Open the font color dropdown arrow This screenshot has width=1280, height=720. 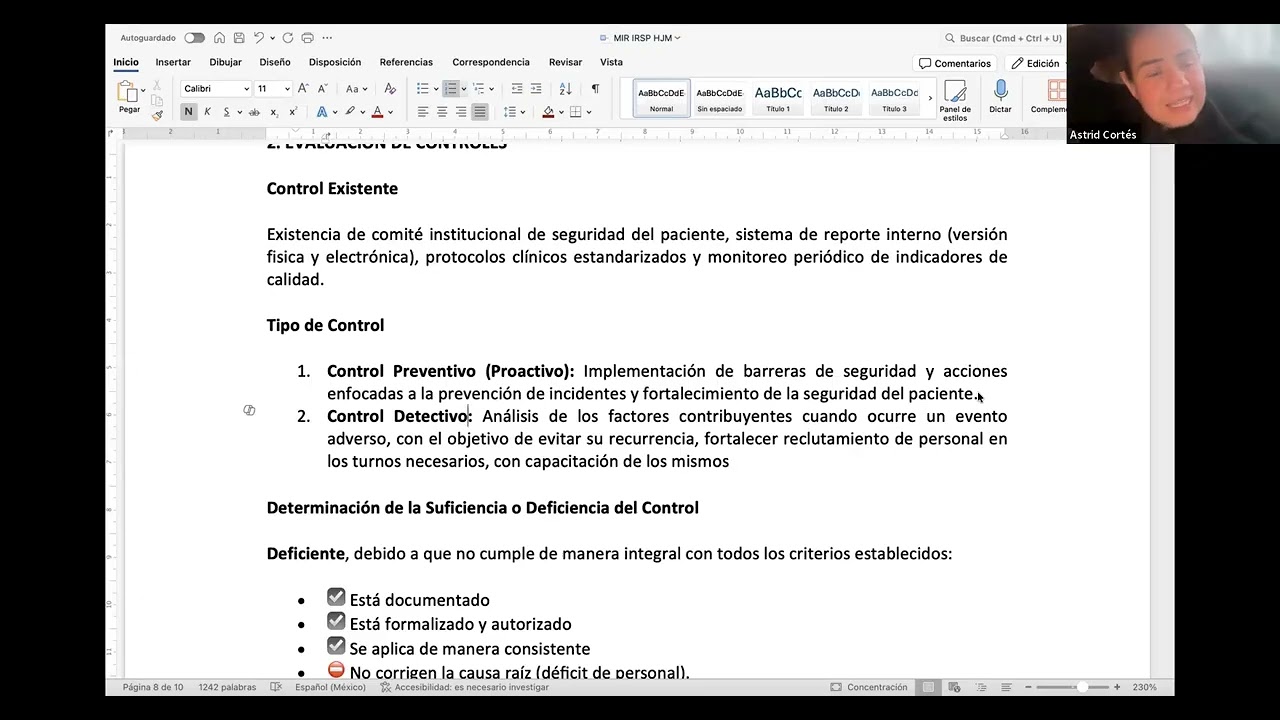(390, 112)
